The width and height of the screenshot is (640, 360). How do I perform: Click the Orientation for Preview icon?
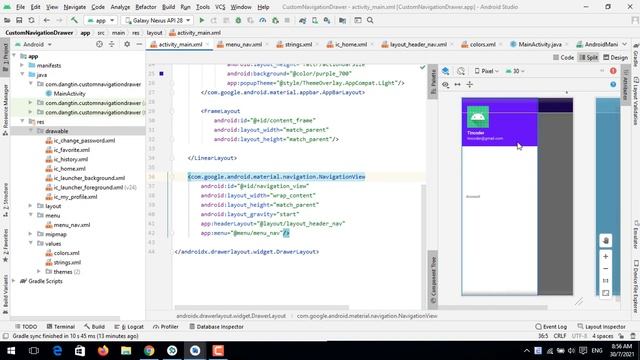pyautogui.click(x=461, y=71)
